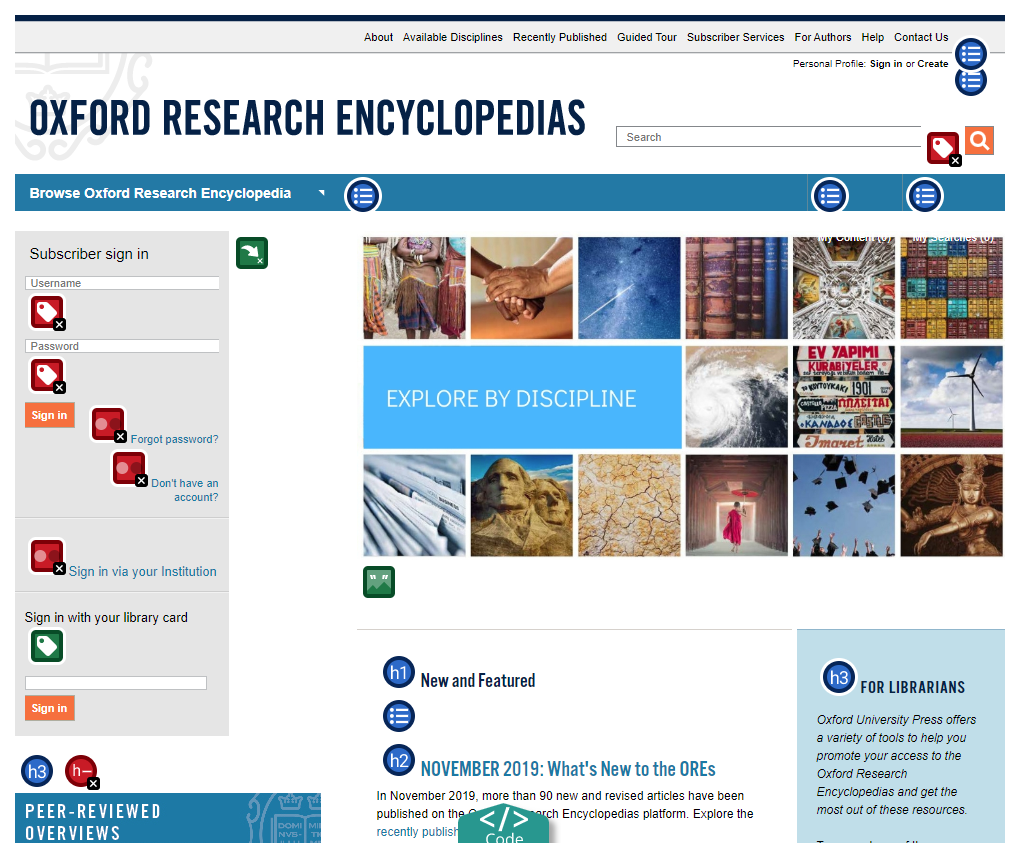Click the Don't have an account? link
Image resolution: width=1023 pixels, height=843 pixels.
tap(185, 490)
